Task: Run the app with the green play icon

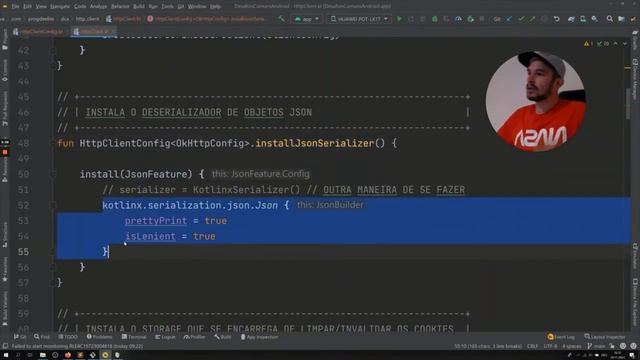Action: click(x=400, y=19)
